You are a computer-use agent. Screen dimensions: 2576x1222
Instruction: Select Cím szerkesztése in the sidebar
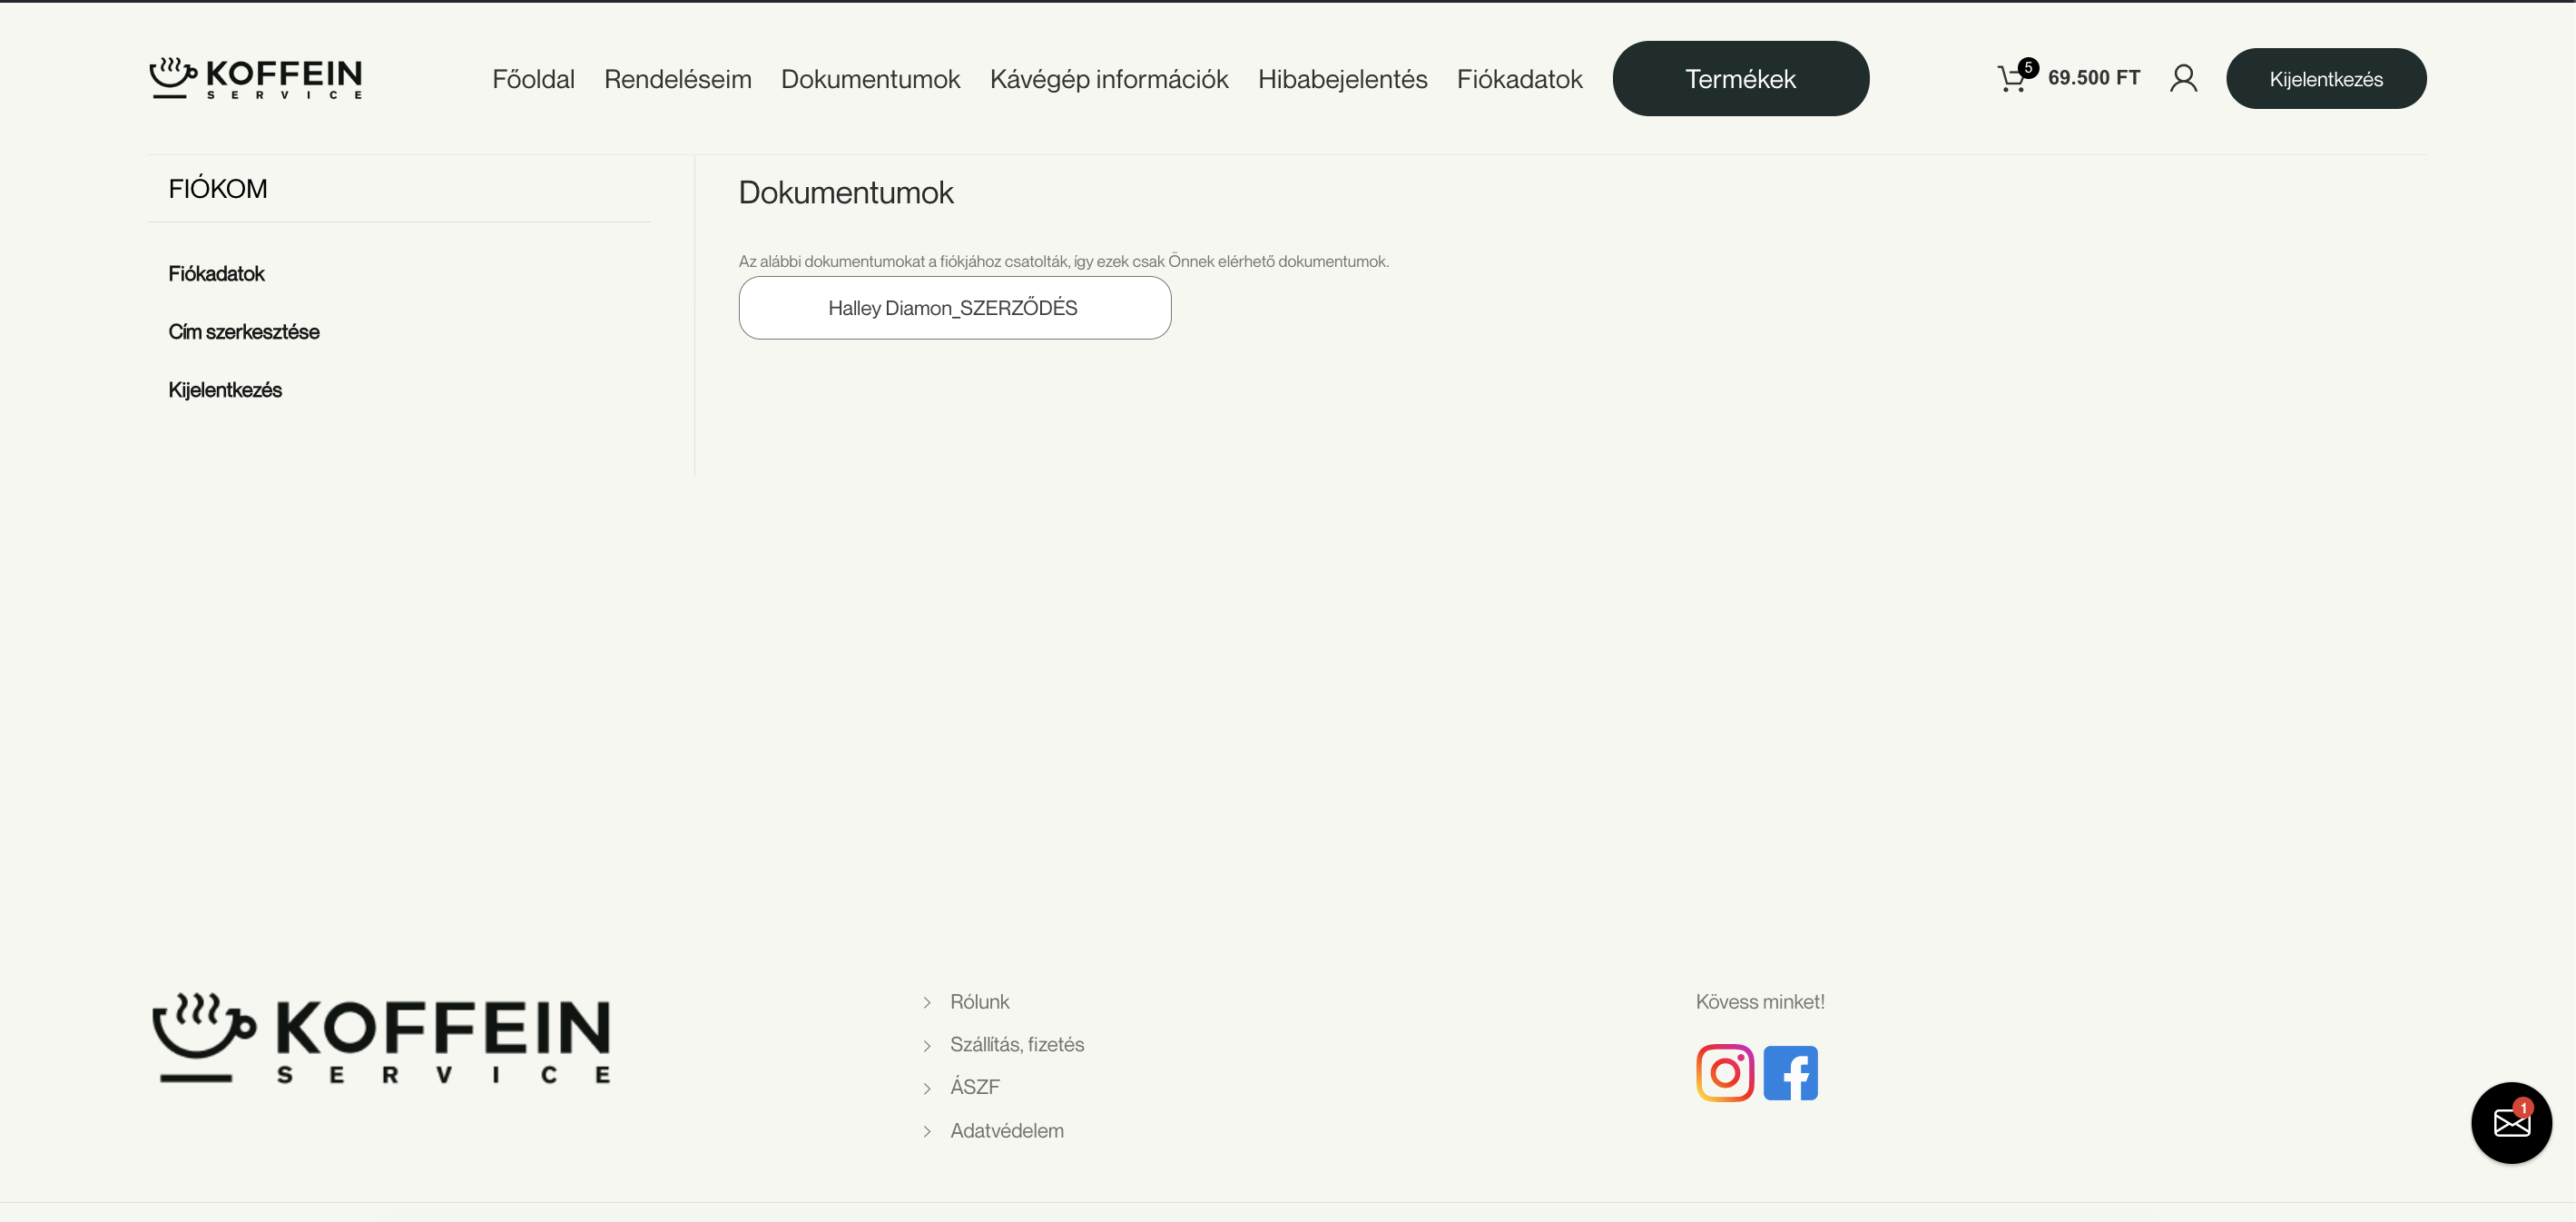[243, 332]
